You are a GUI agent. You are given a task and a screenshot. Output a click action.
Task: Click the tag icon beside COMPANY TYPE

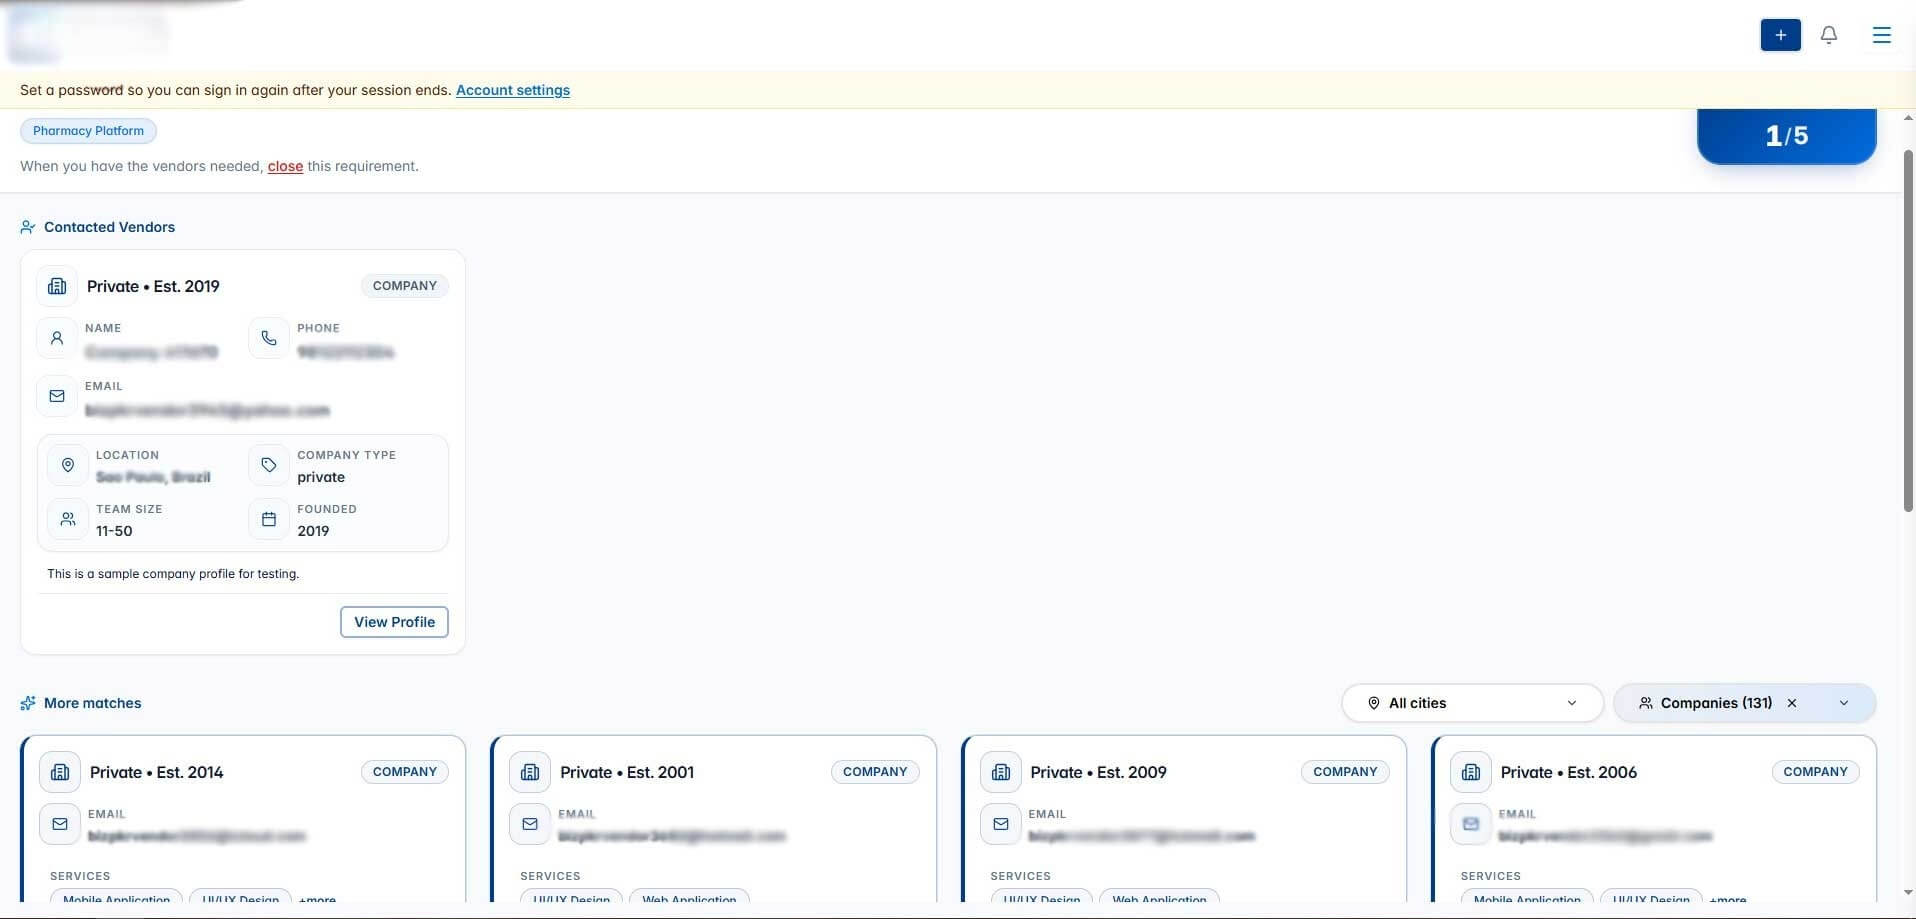pos(269,465)
